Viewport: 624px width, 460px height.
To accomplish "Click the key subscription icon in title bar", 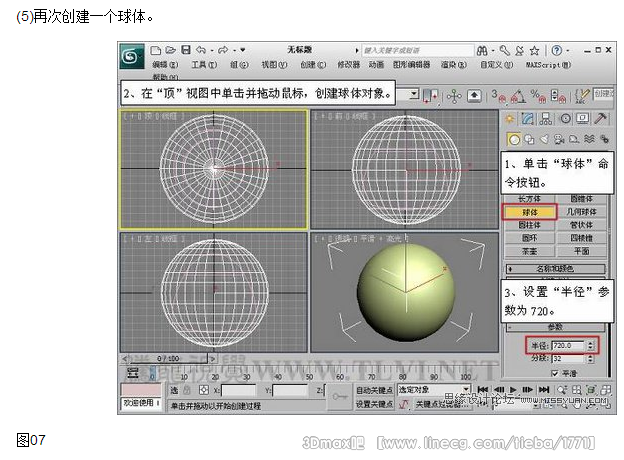I will (505, 51).
